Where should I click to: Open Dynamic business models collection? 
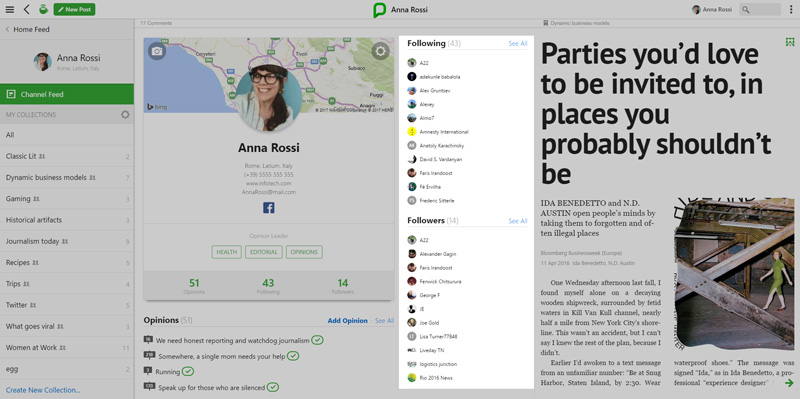(67, 178)
